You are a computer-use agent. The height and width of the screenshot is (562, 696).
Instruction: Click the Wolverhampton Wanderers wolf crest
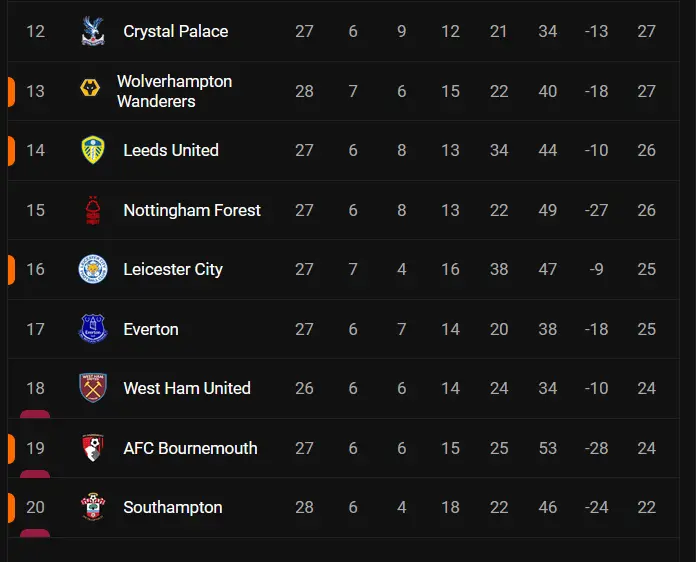coord(93,91)
